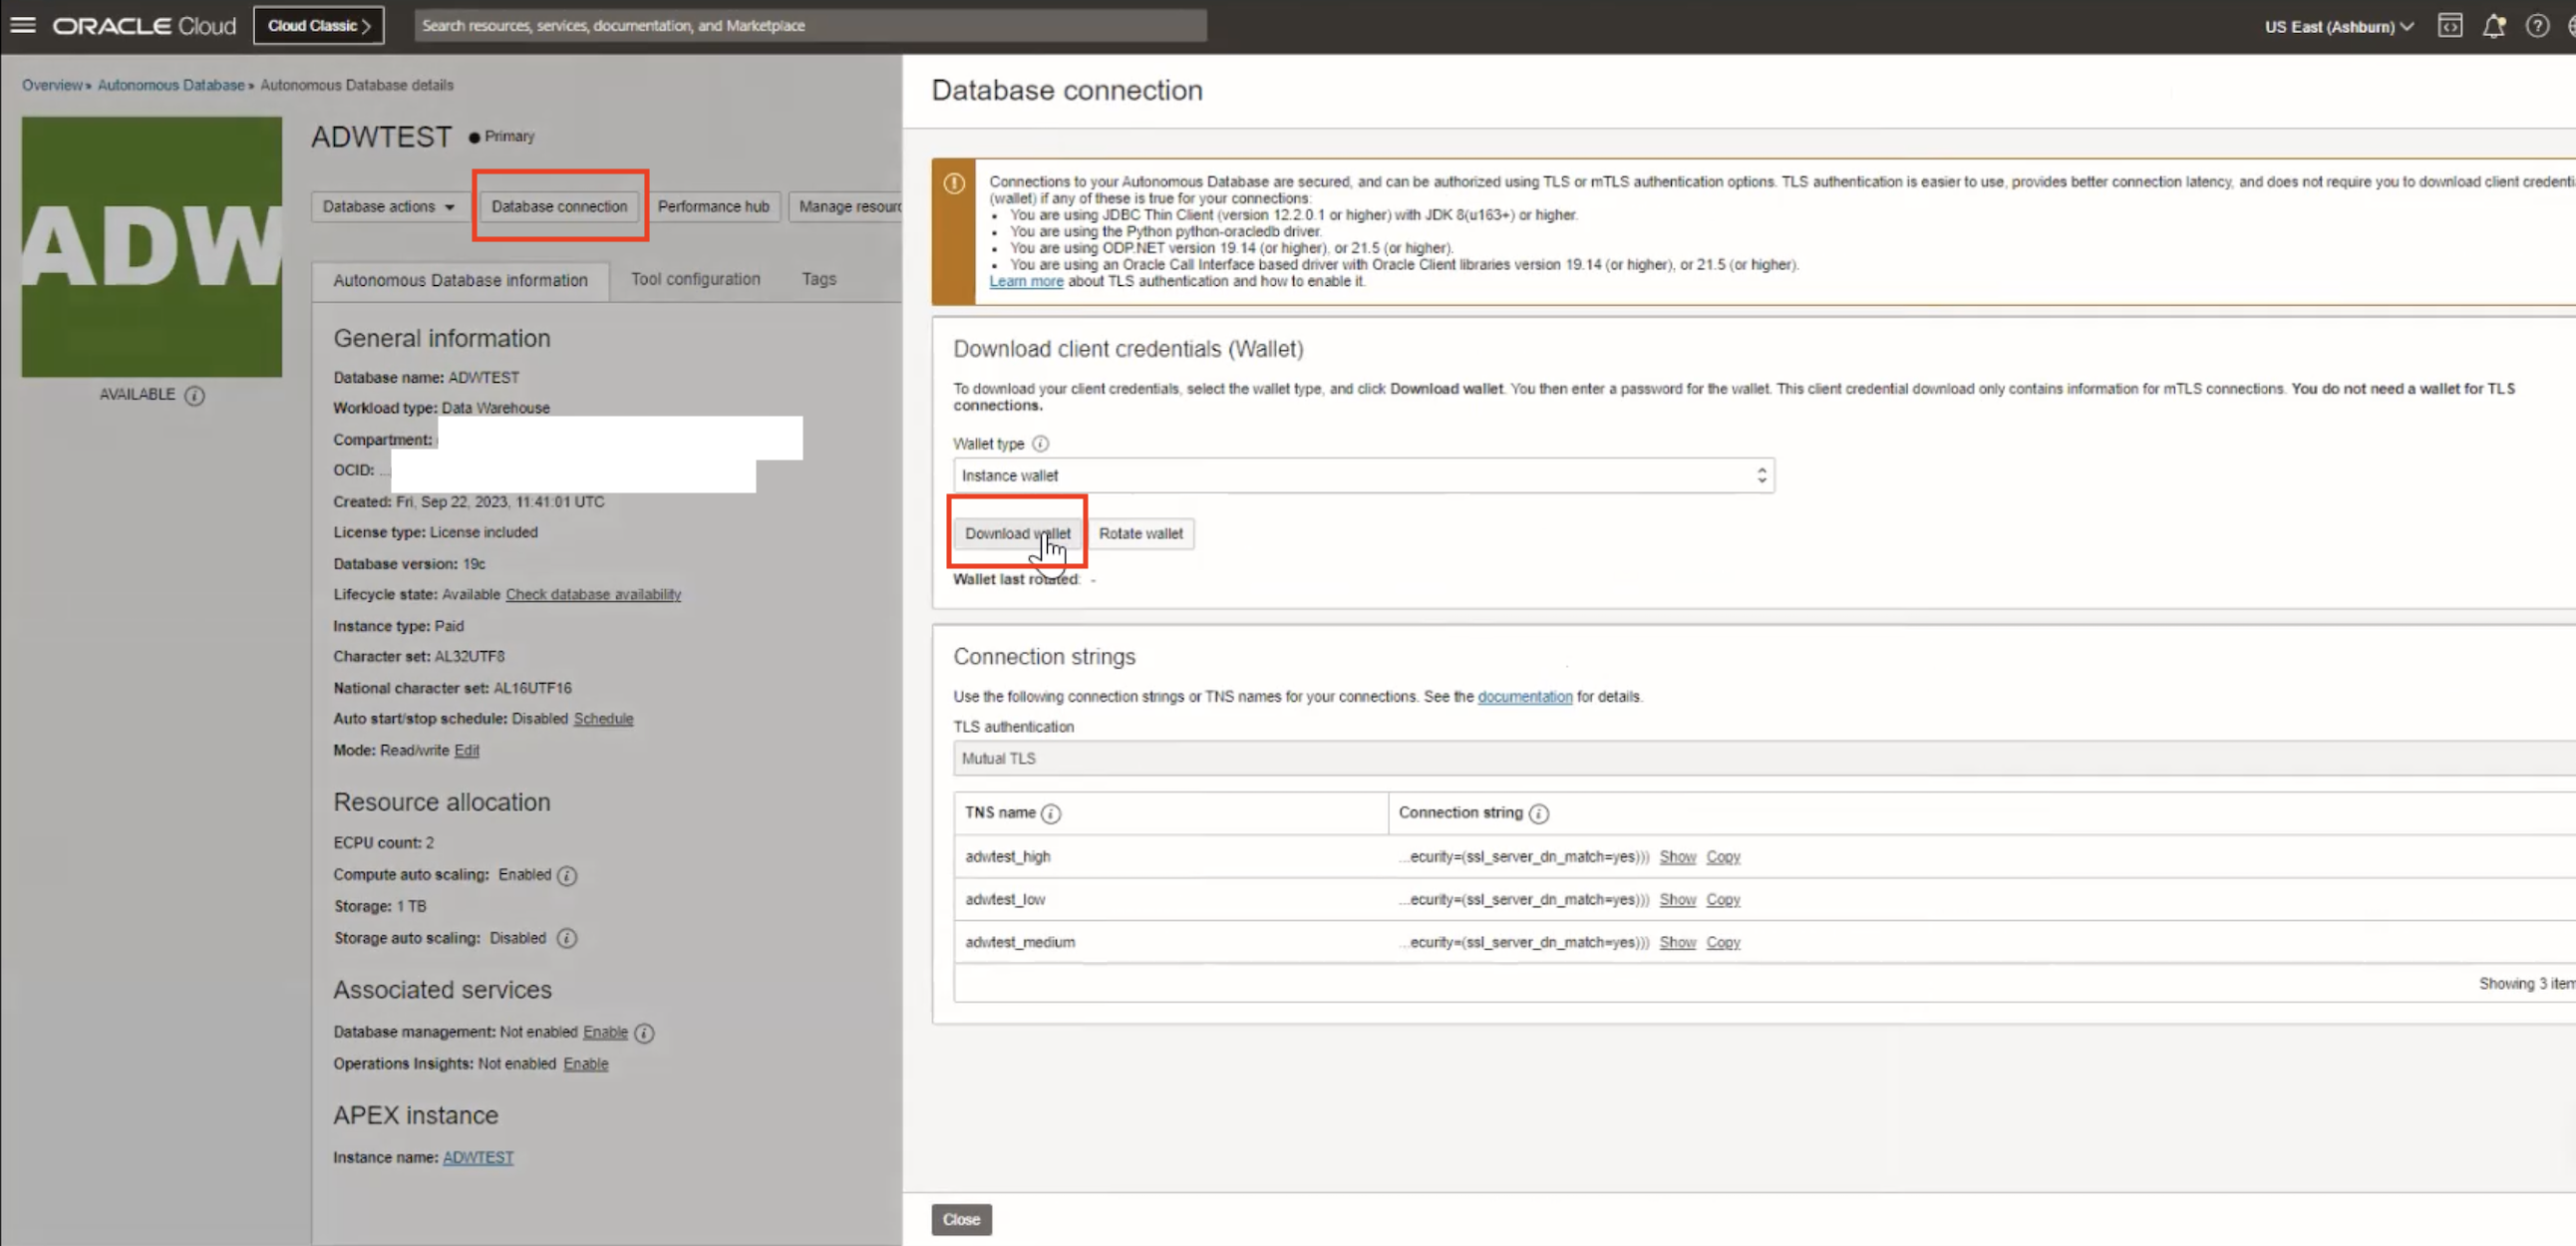
Task: Open the Mutual TLS authentication dropdown
Action: tap(1760, 758)
